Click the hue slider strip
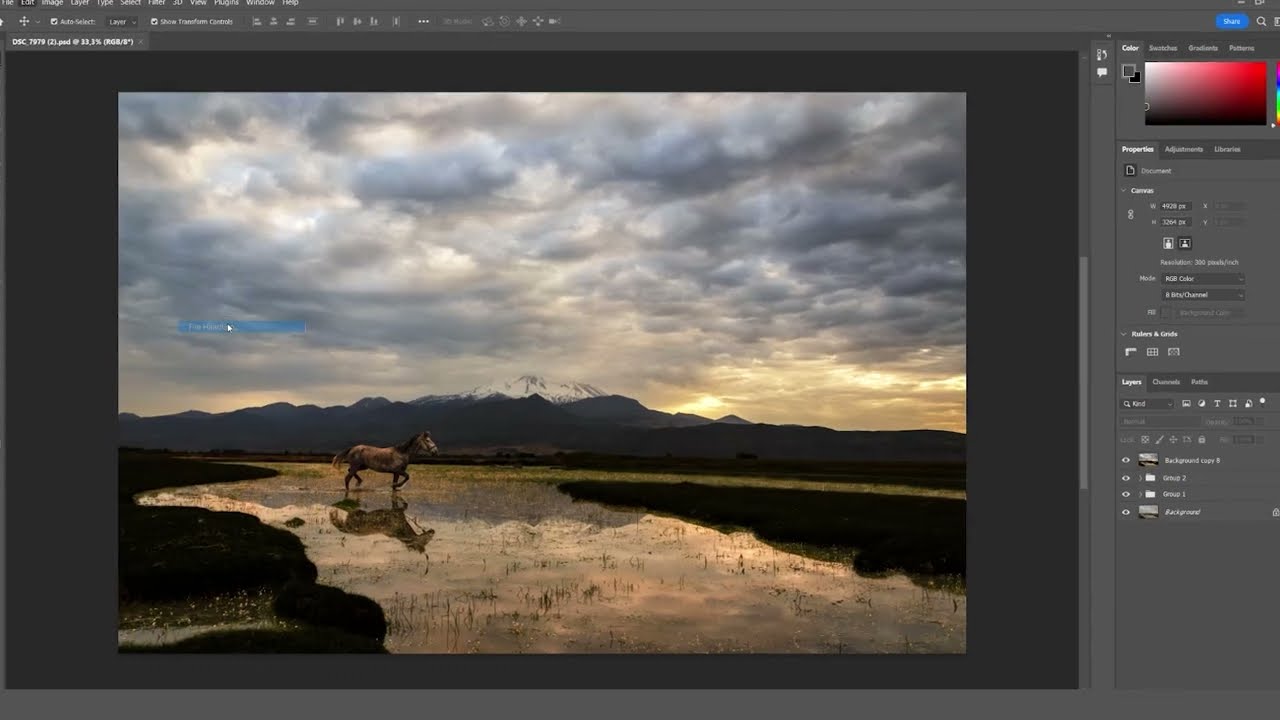Image resolution: width=1280 pixels, height=720 pixels. coord(1277,94)
